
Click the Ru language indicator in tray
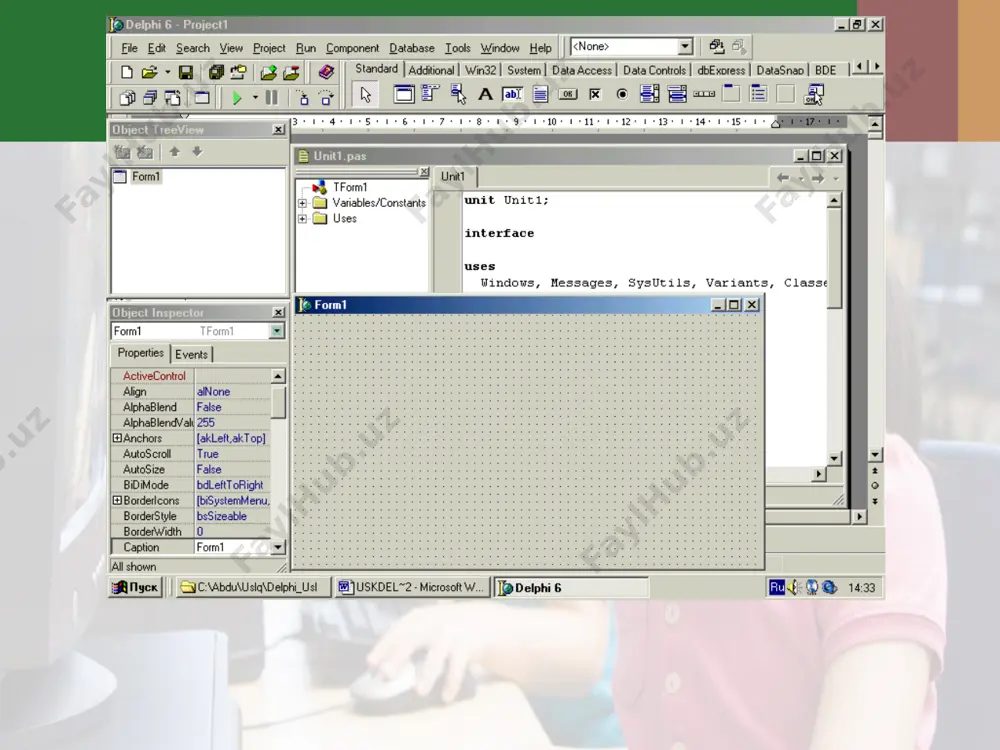(x=777, y=587)
